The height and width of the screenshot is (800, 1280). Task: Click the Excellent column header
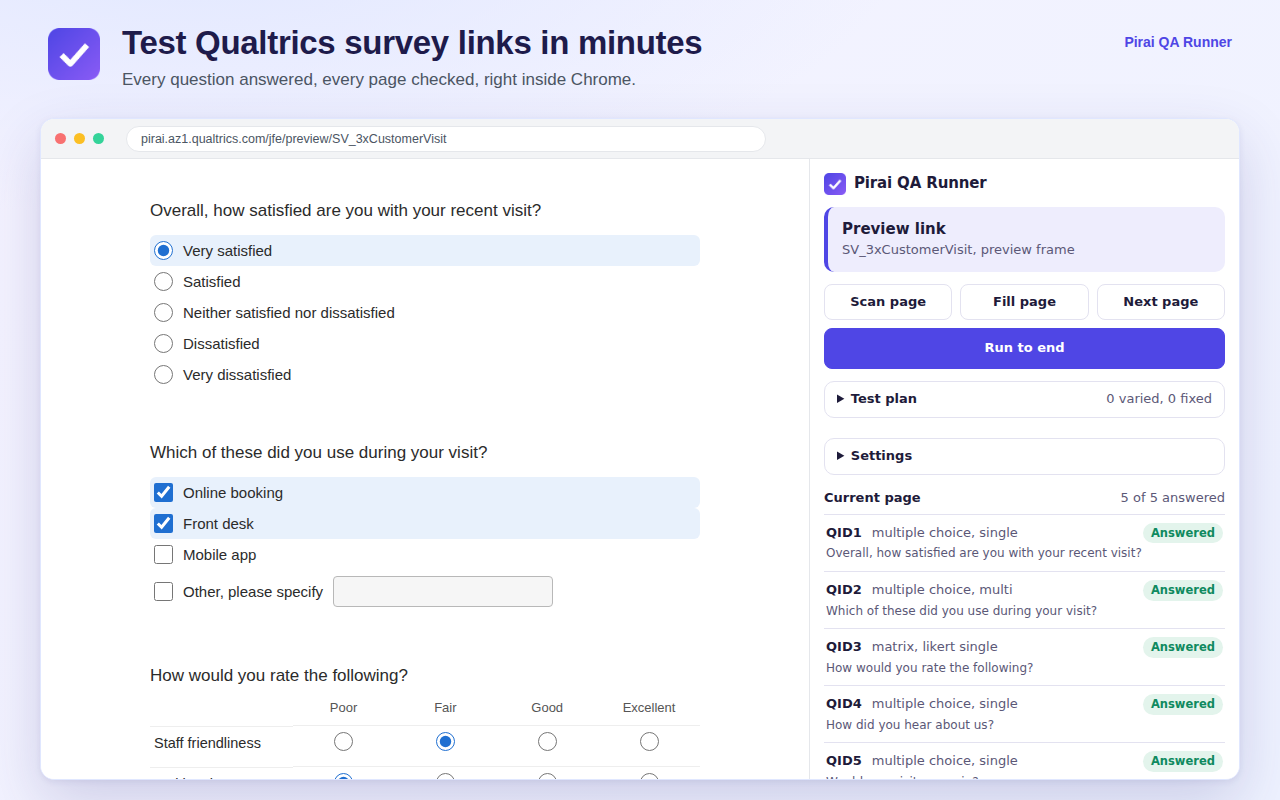[649, 708]
